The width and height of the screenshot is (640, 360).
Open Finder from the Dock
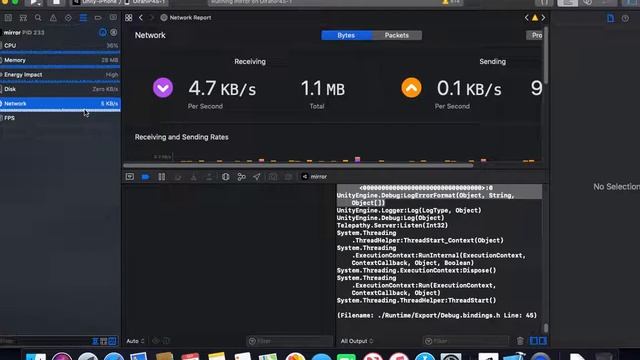click(36, 356)
